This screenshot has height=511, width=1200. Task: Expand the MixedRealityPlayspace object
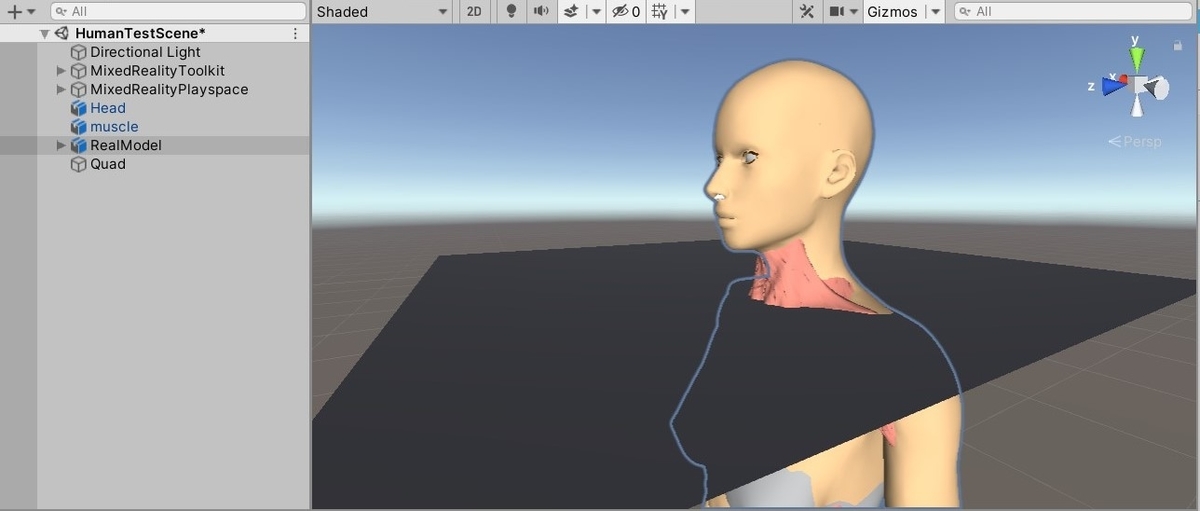click(x=61, y=89)
